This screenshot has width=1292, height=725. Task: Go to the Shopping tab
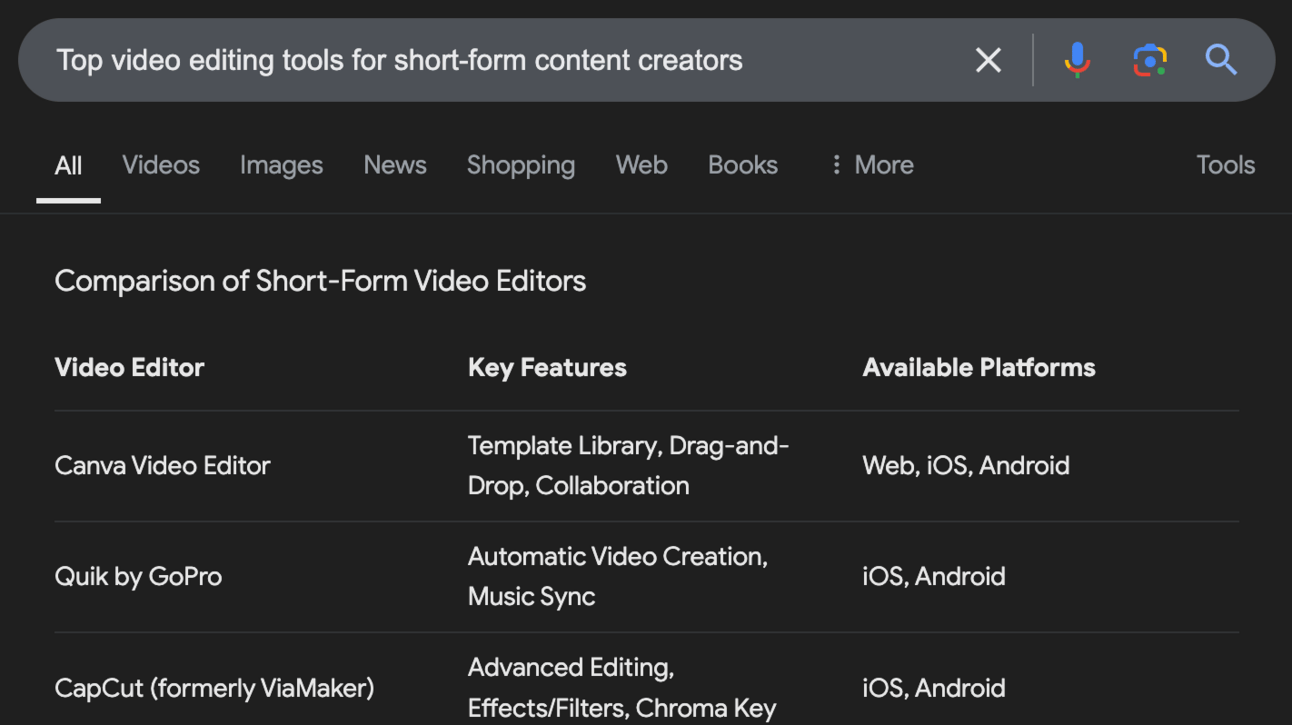(x=521, y=165)
